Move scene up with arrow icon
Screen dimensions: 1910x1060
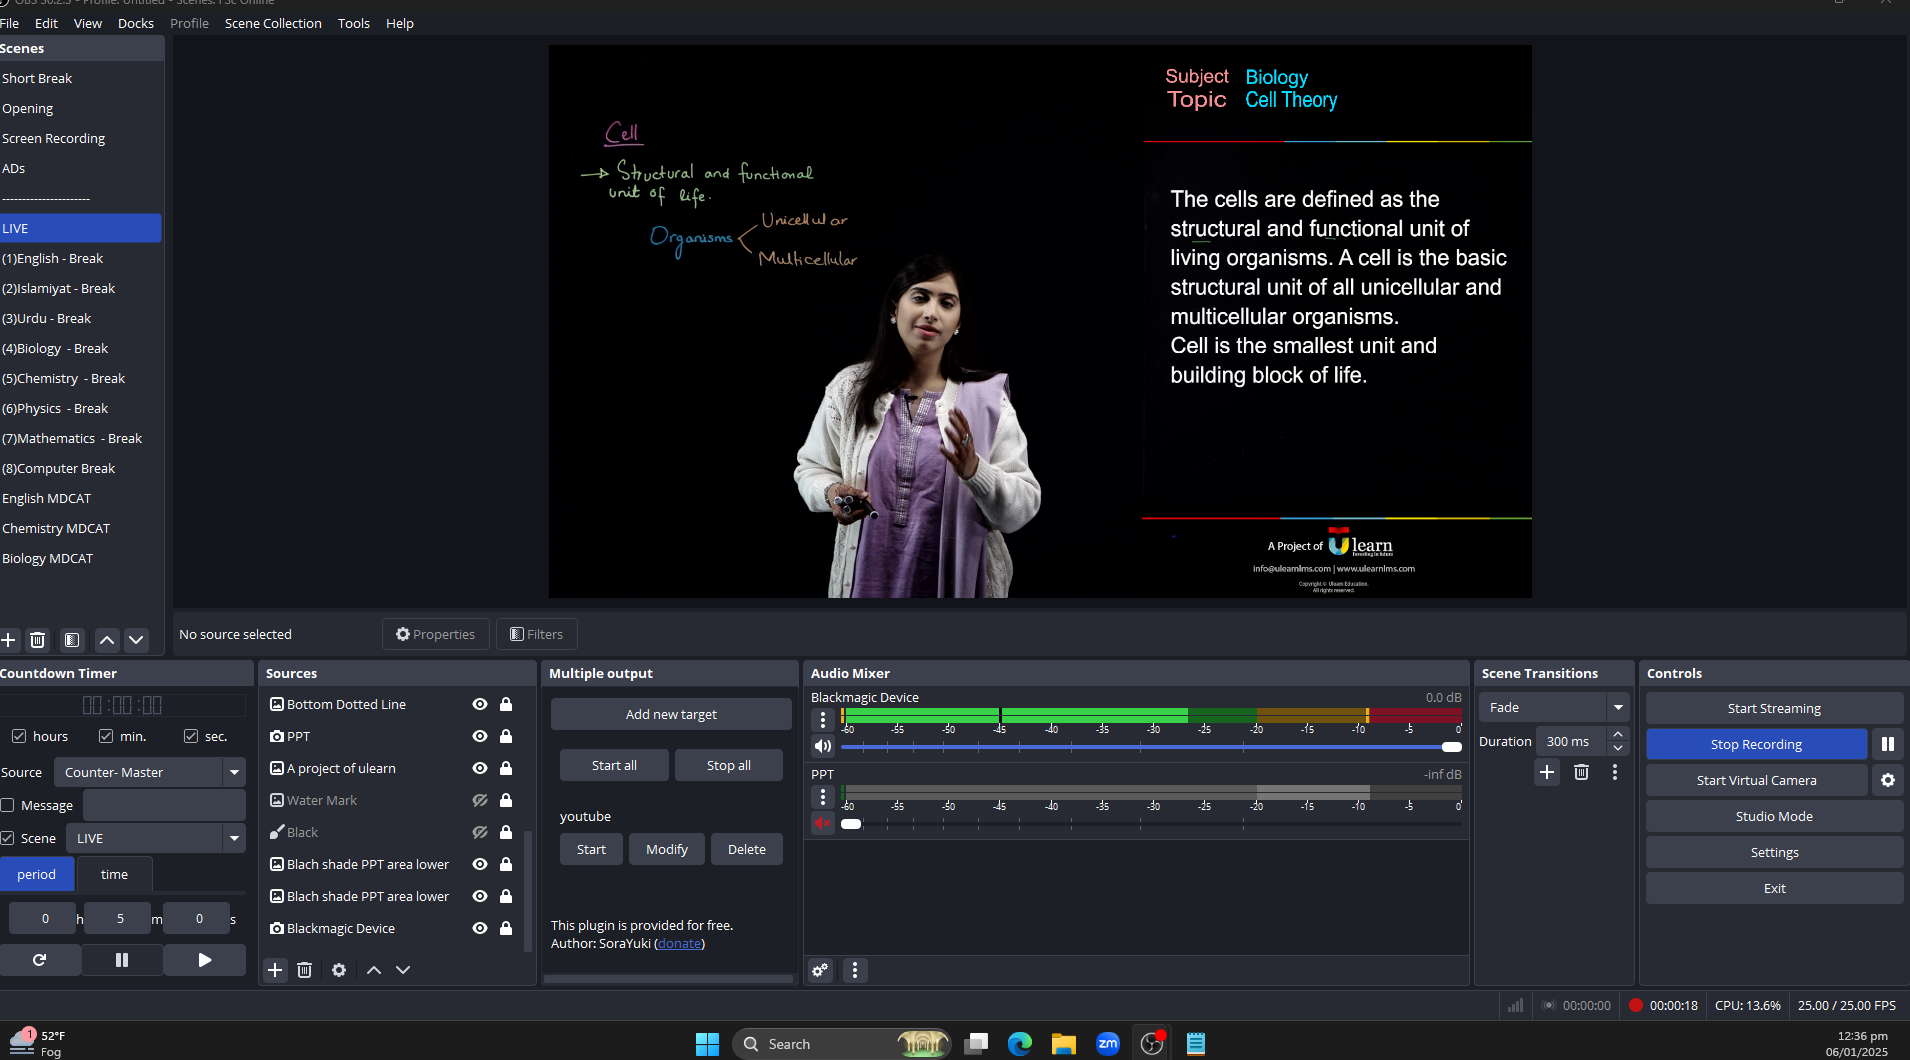pyautogui.click(x=107, y=640)
